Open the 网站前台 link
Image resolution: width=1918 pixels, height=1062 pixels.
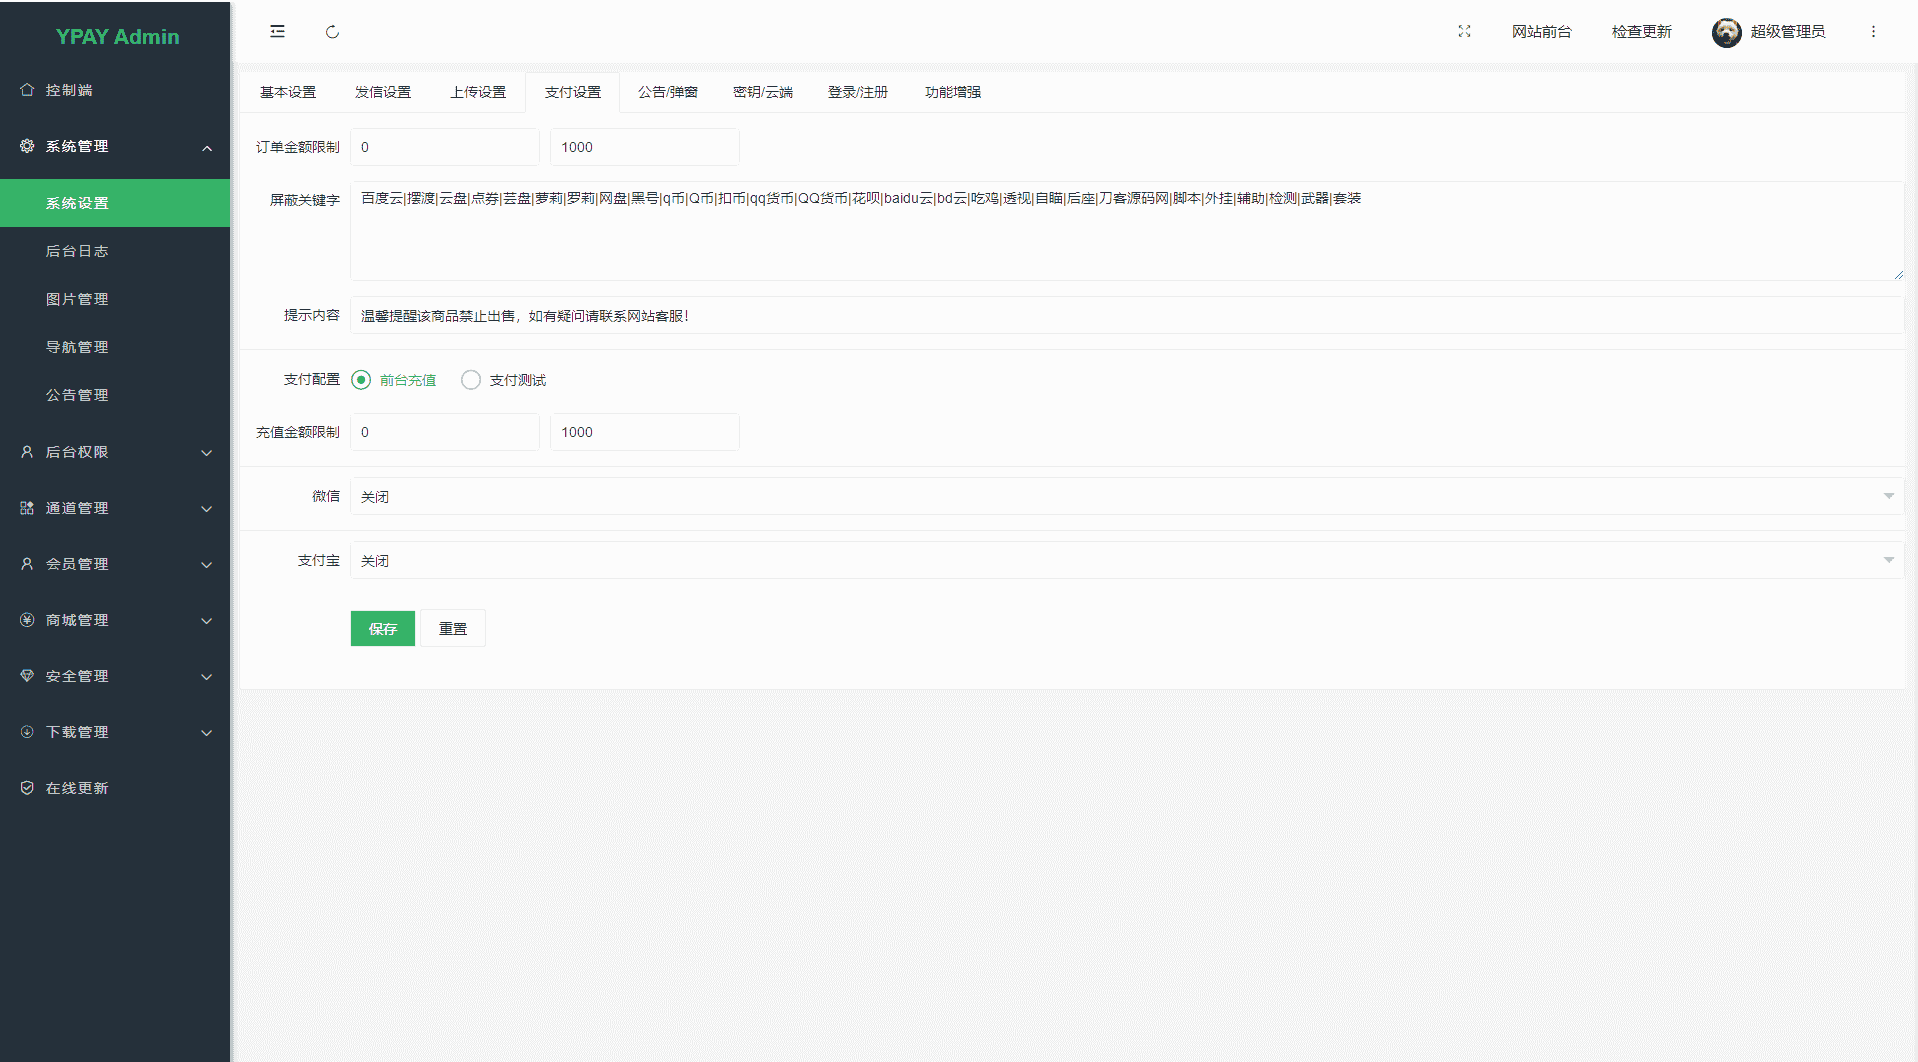[1541, 32]
